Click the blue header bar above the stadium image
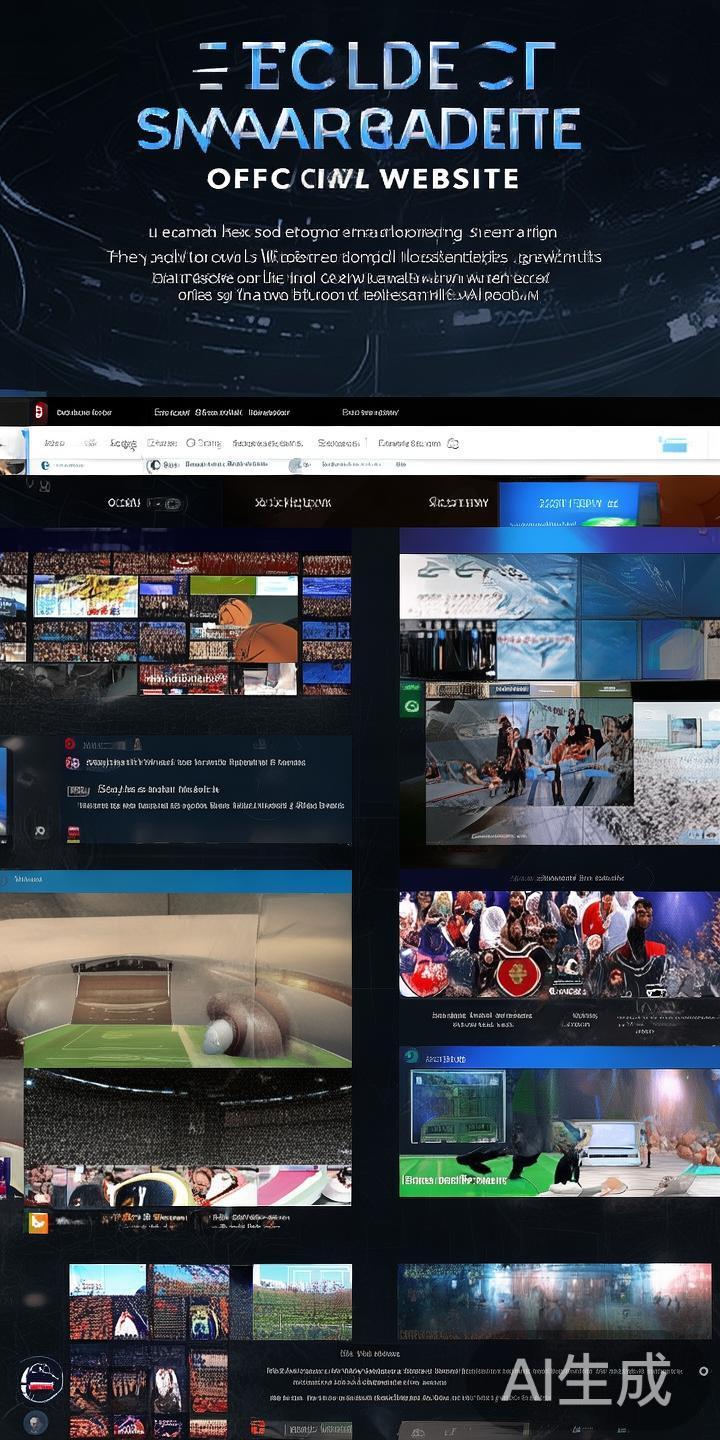Image resolution: width=720 pixels, height=1440 pixels. (x=176, y=880)
